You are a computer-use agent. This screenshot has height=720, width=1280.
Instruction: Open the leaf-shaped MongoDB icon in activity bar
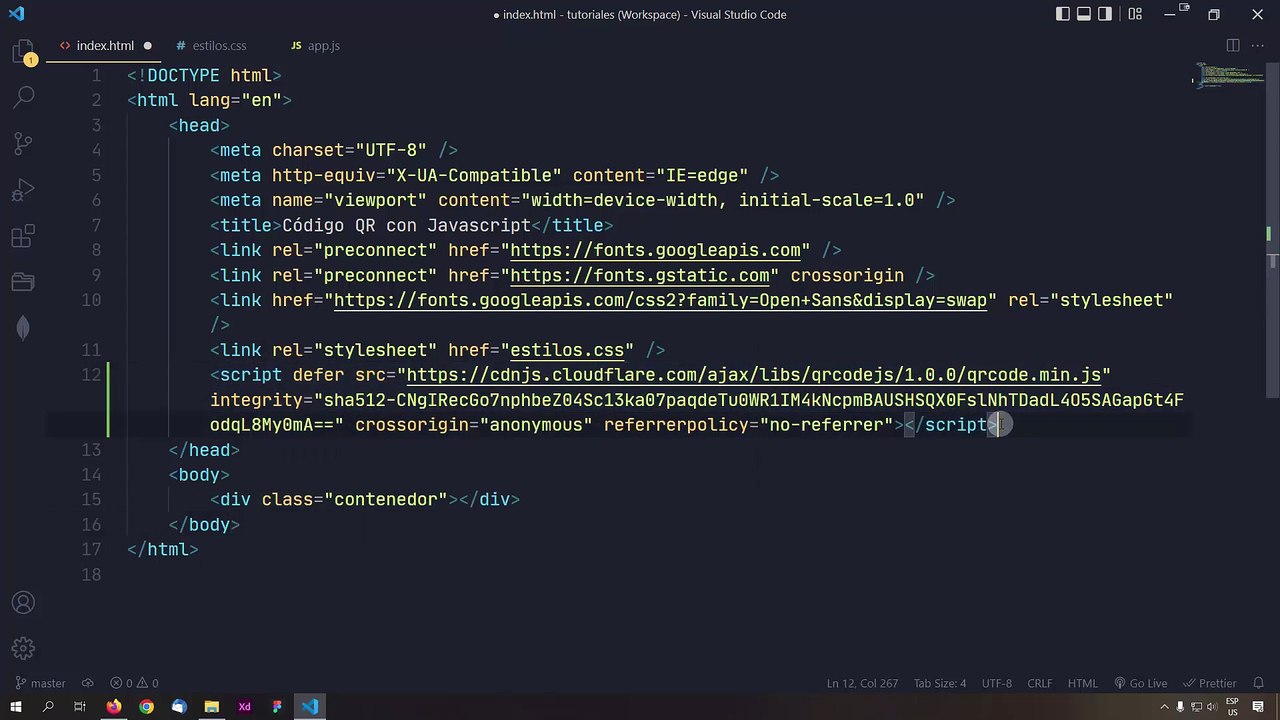pos(24,328)
